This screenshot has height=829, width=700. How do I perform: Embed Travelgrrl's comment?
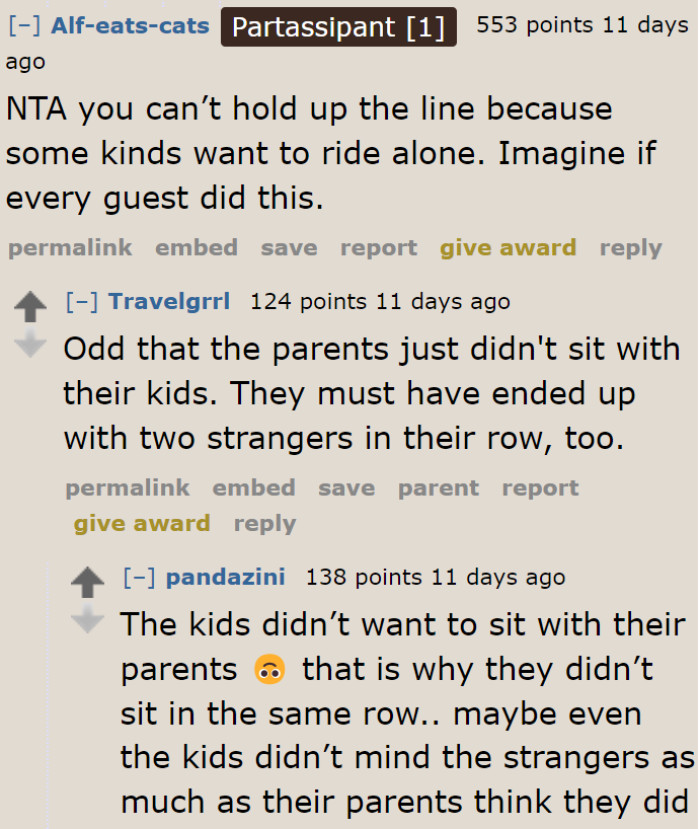253,488
